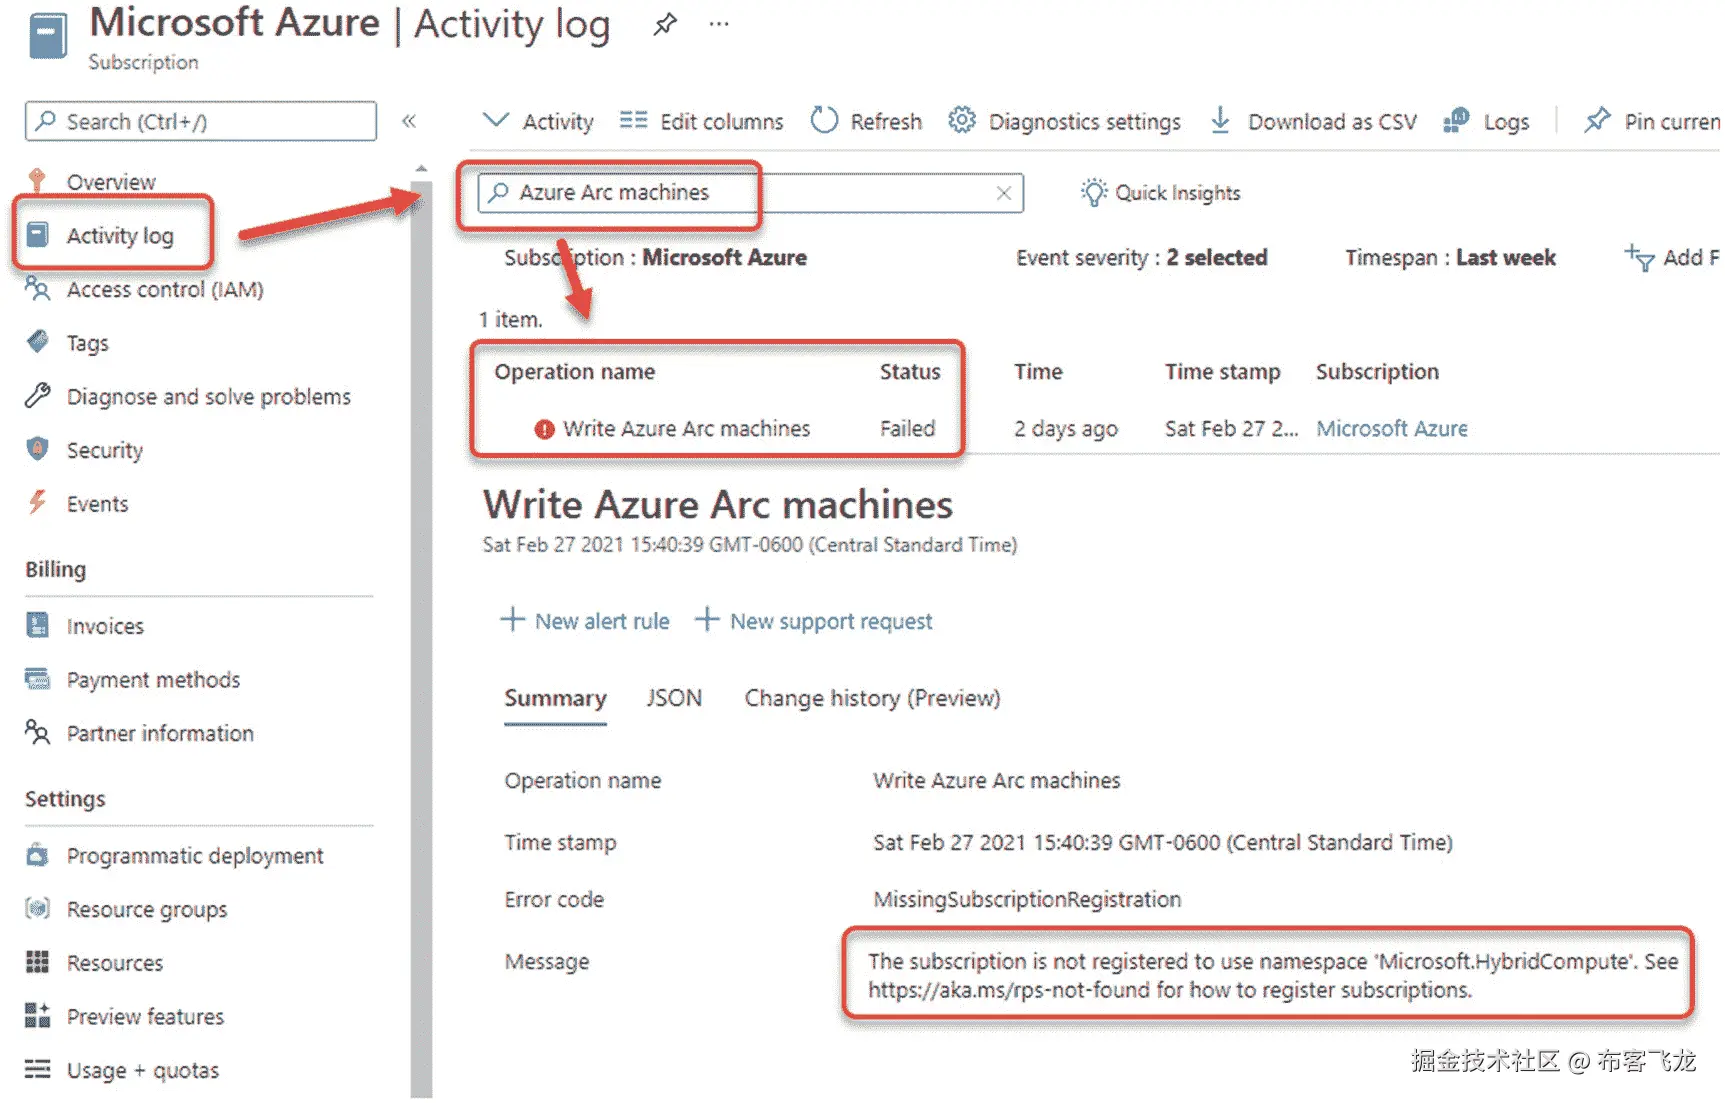The height and width of the screenshot is (1103, 1725).
Task: Click the 2 days ago time cell
Action: 1065,428
